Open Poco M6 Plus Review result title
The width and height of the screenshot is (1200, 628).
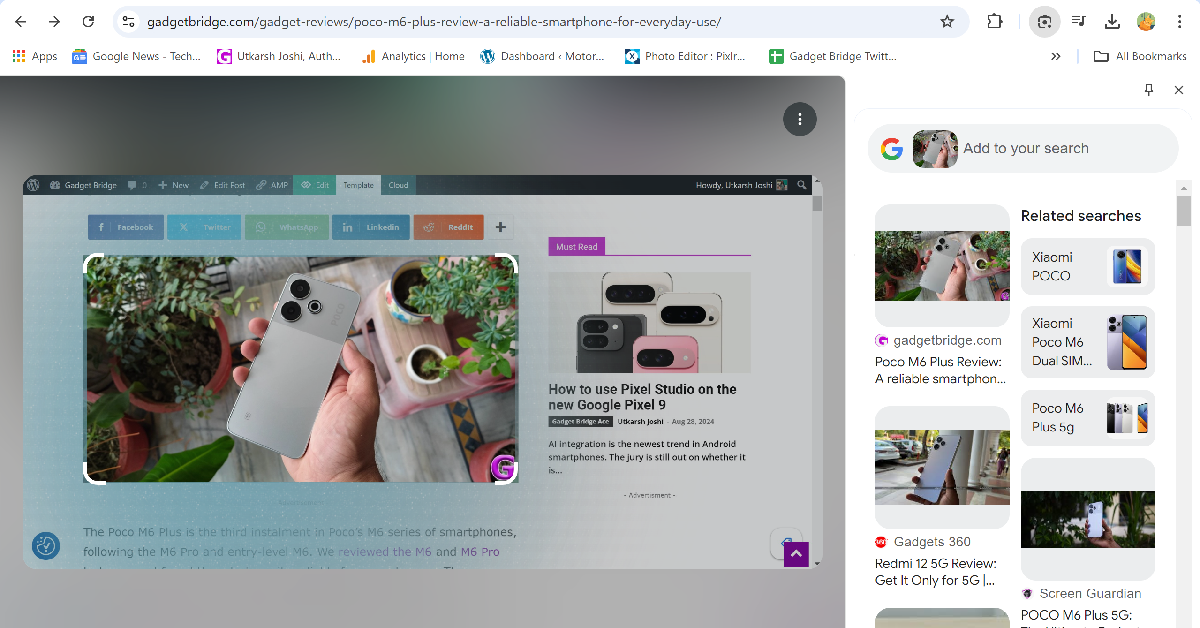[940, 370]
